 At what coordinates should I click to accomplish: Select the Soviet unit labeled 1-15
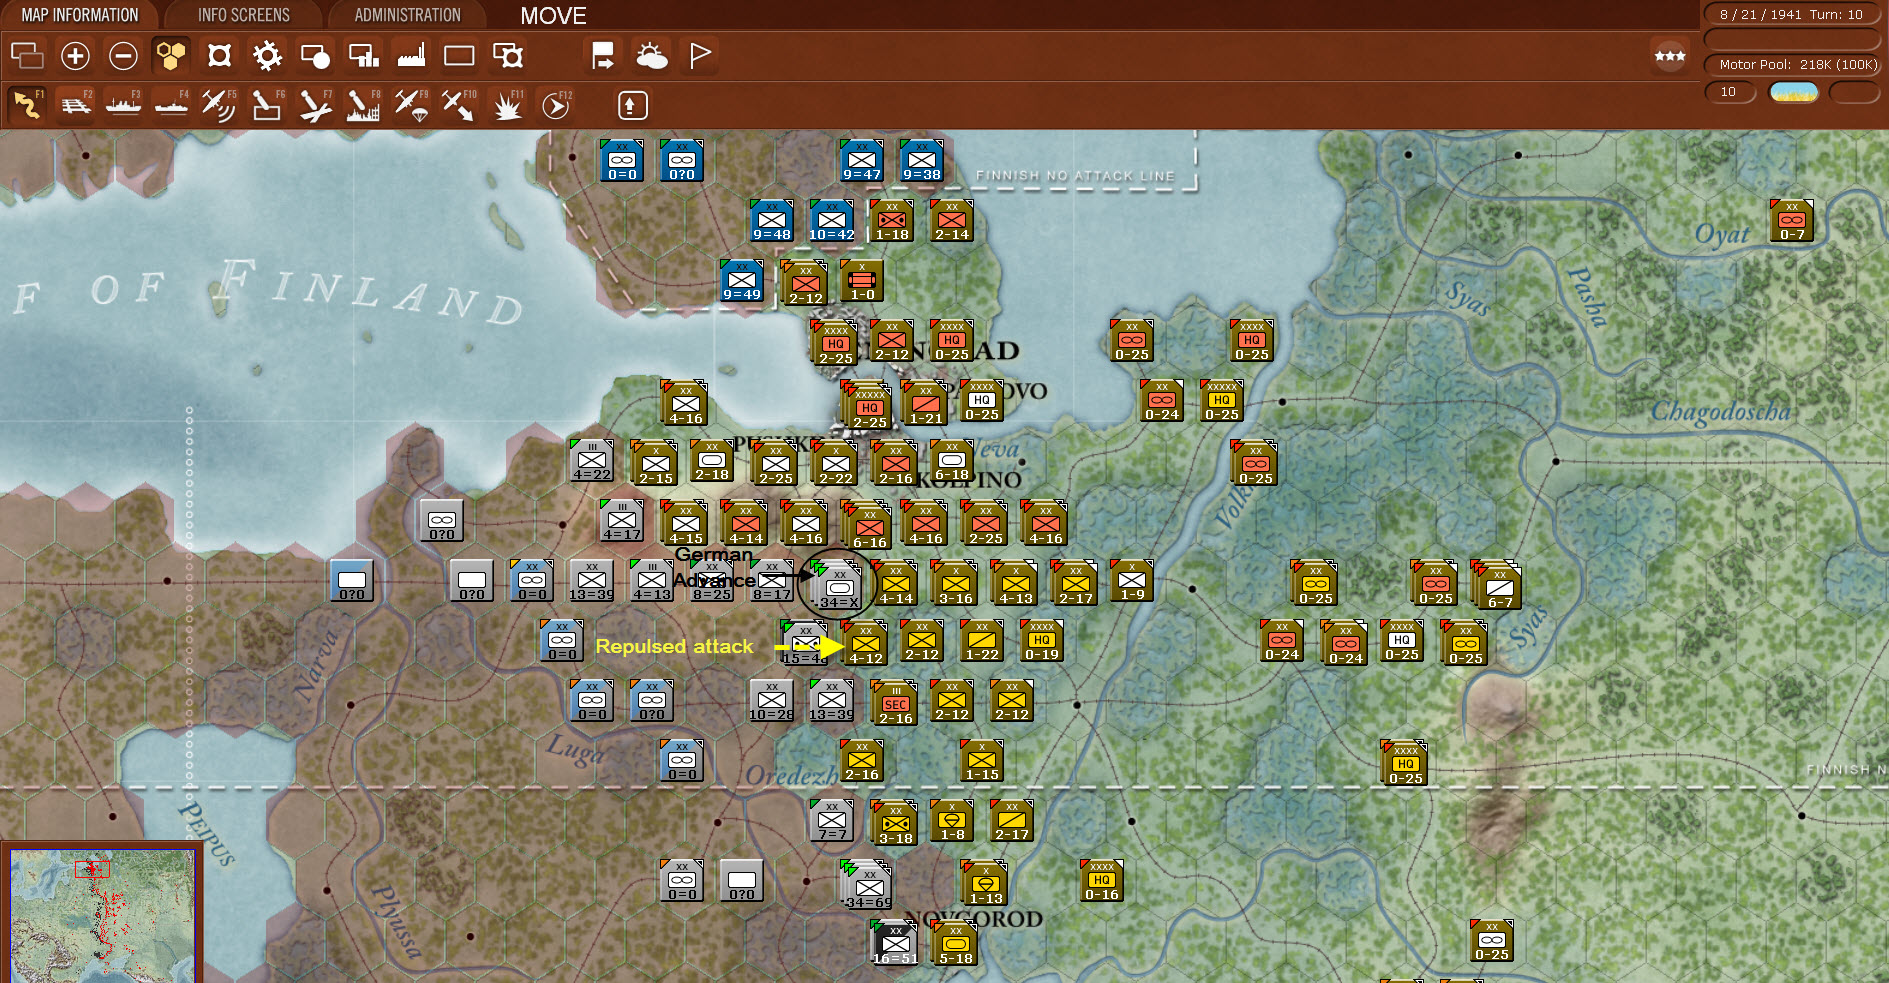981,761
